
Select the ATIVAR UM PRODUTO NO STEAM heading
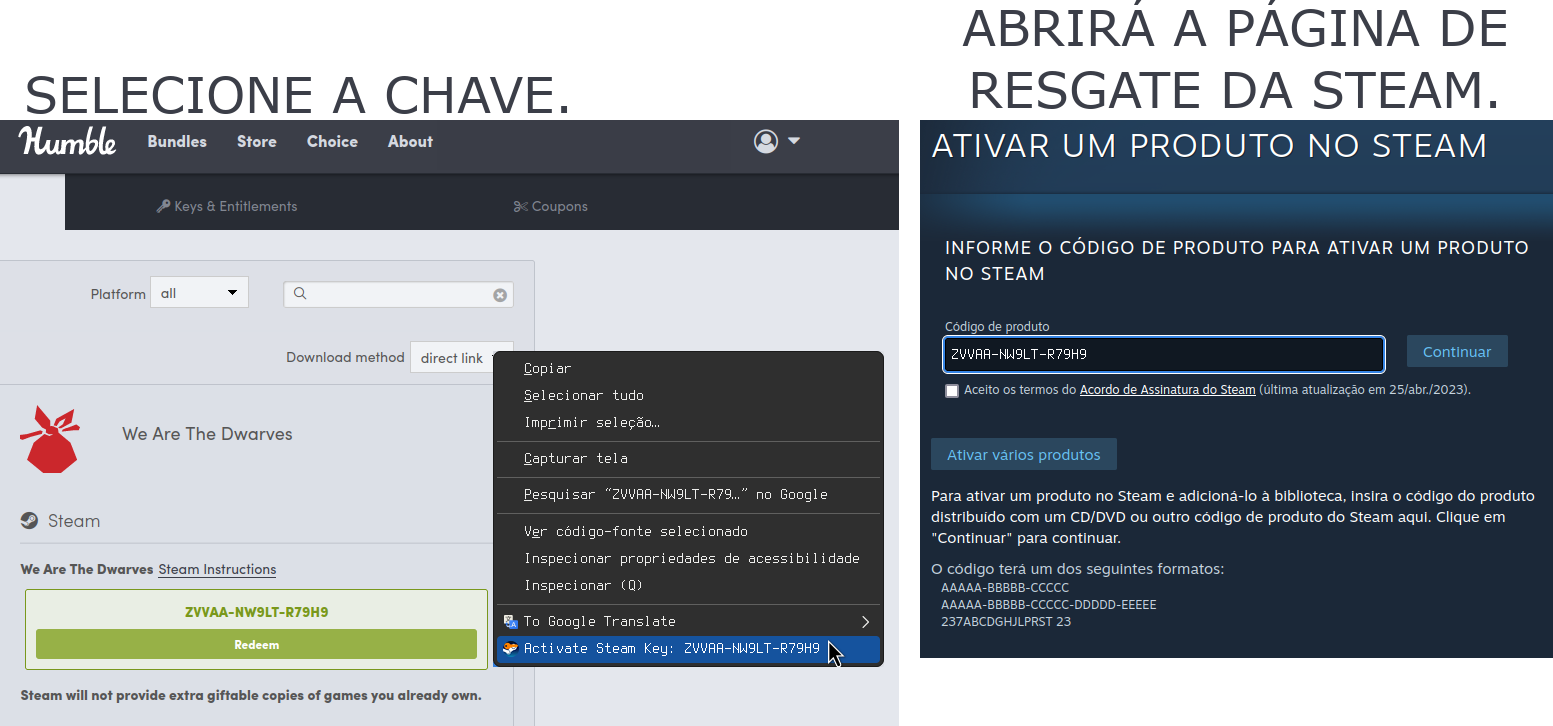[x=1209, y=146]
